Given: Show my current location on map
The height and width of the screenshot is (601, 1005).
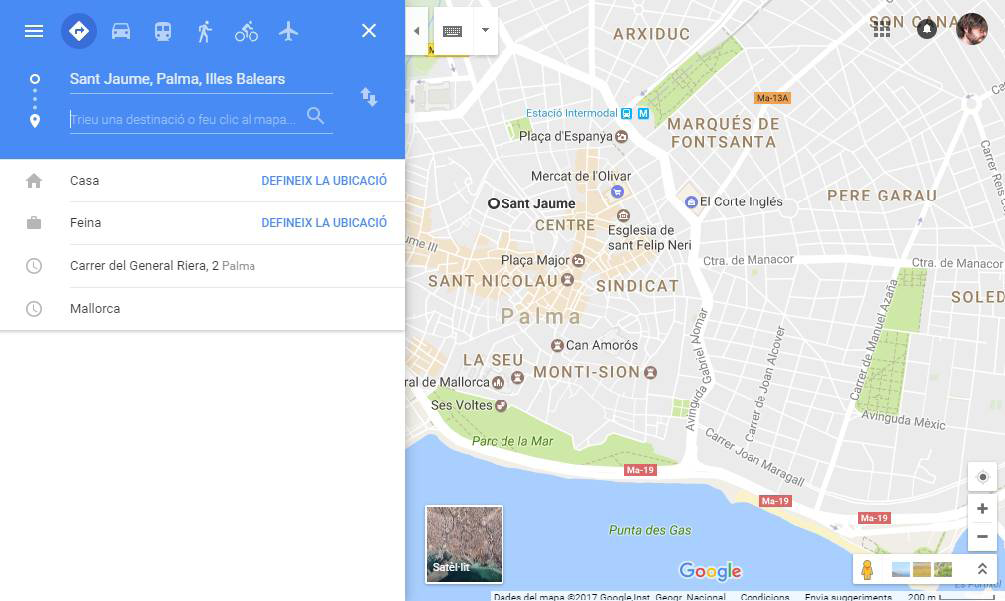Looking at the screenshot, I should point(982,477).
